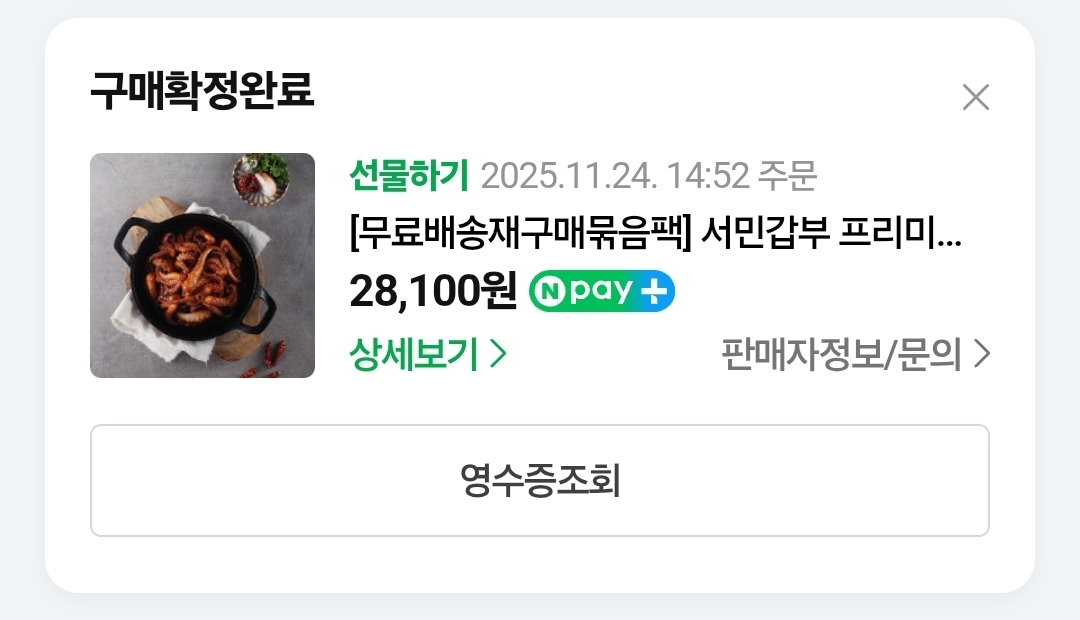
Task: Open the spicy octopus product thumbnail
Action: click(x=202, y=265)
